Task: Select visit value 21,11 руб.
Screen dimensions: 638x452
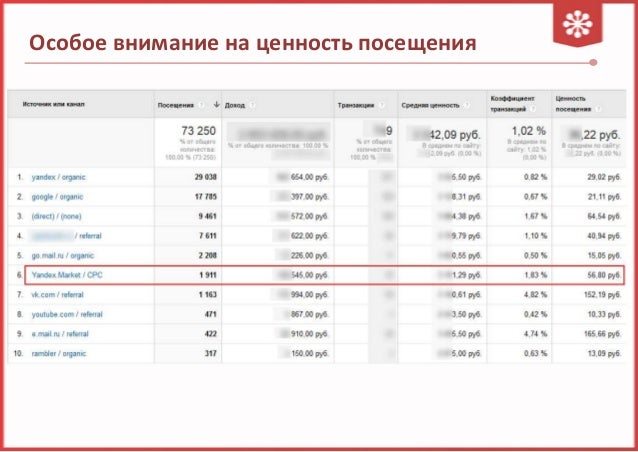Action: pos(604,197)
